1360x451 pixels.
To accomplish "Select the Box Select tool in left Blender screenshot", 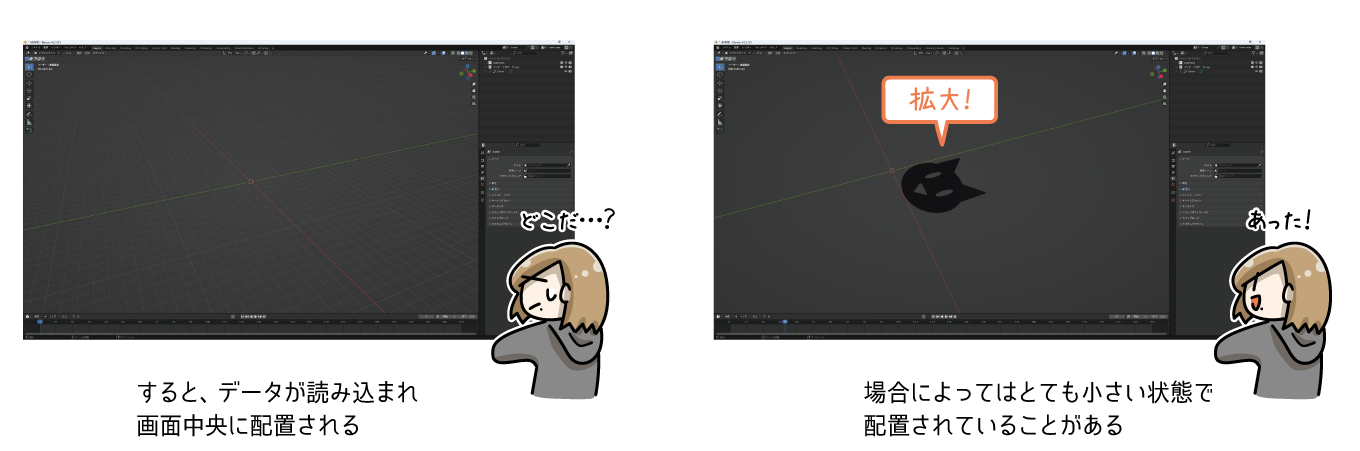I will 29,66.
